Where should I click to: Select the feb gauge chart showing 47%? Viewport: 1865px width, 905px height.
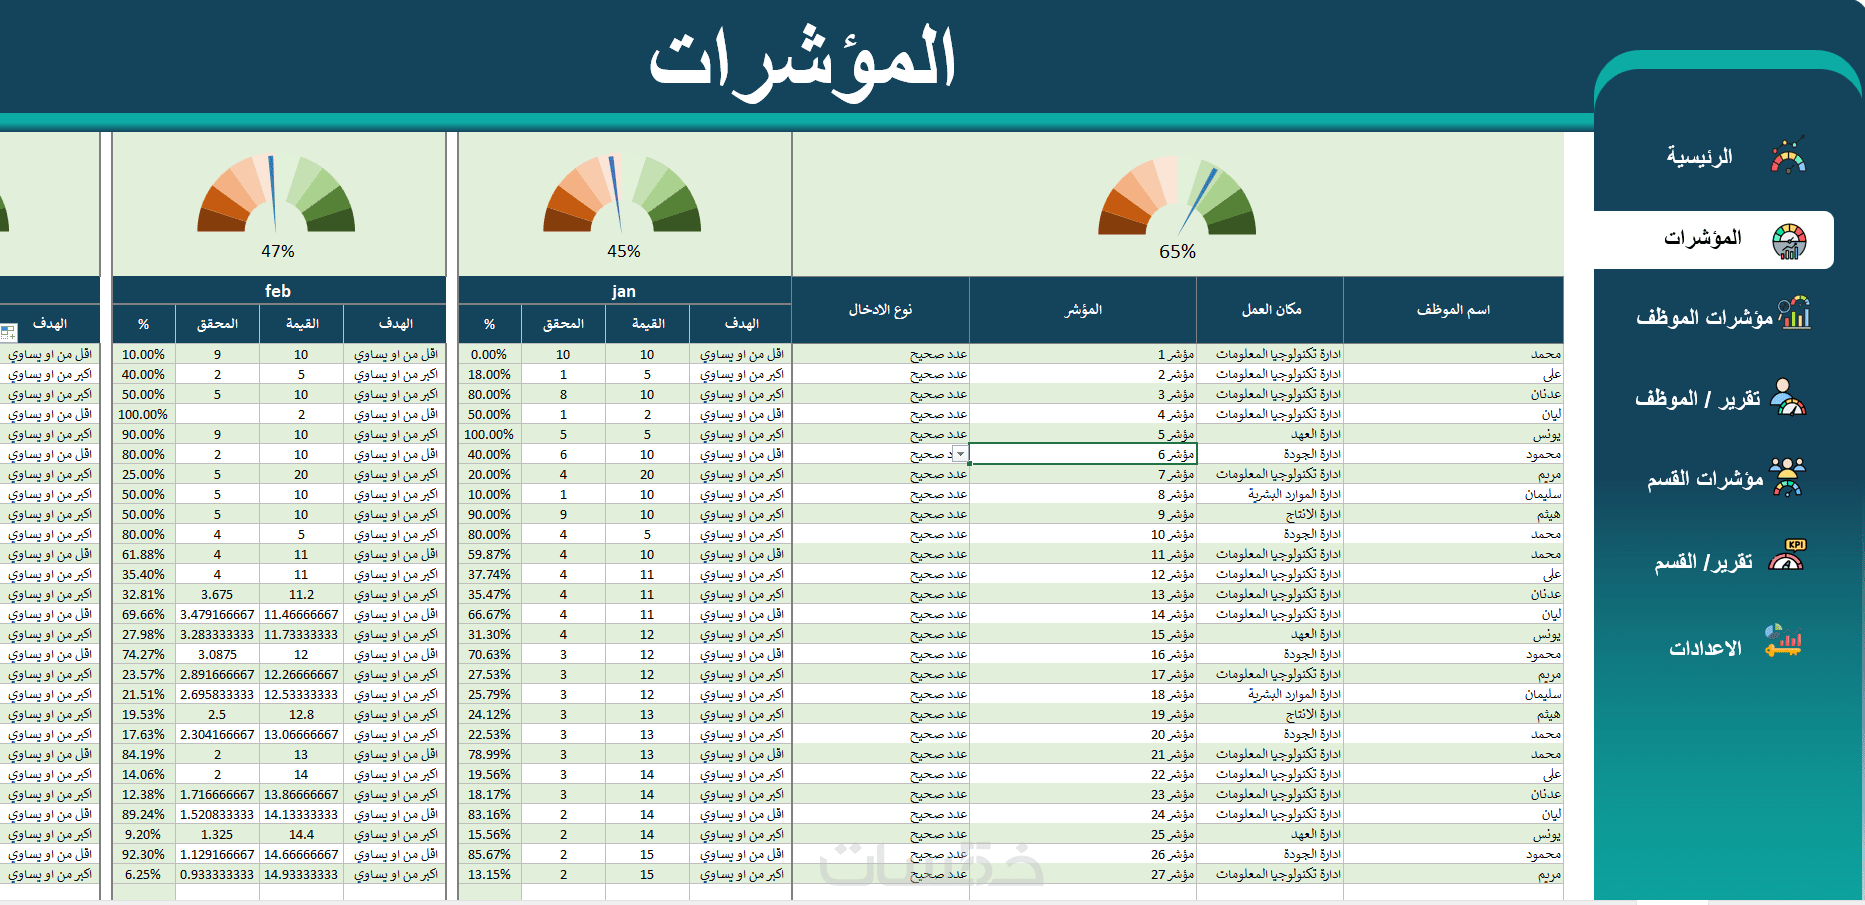click(277, 193)
